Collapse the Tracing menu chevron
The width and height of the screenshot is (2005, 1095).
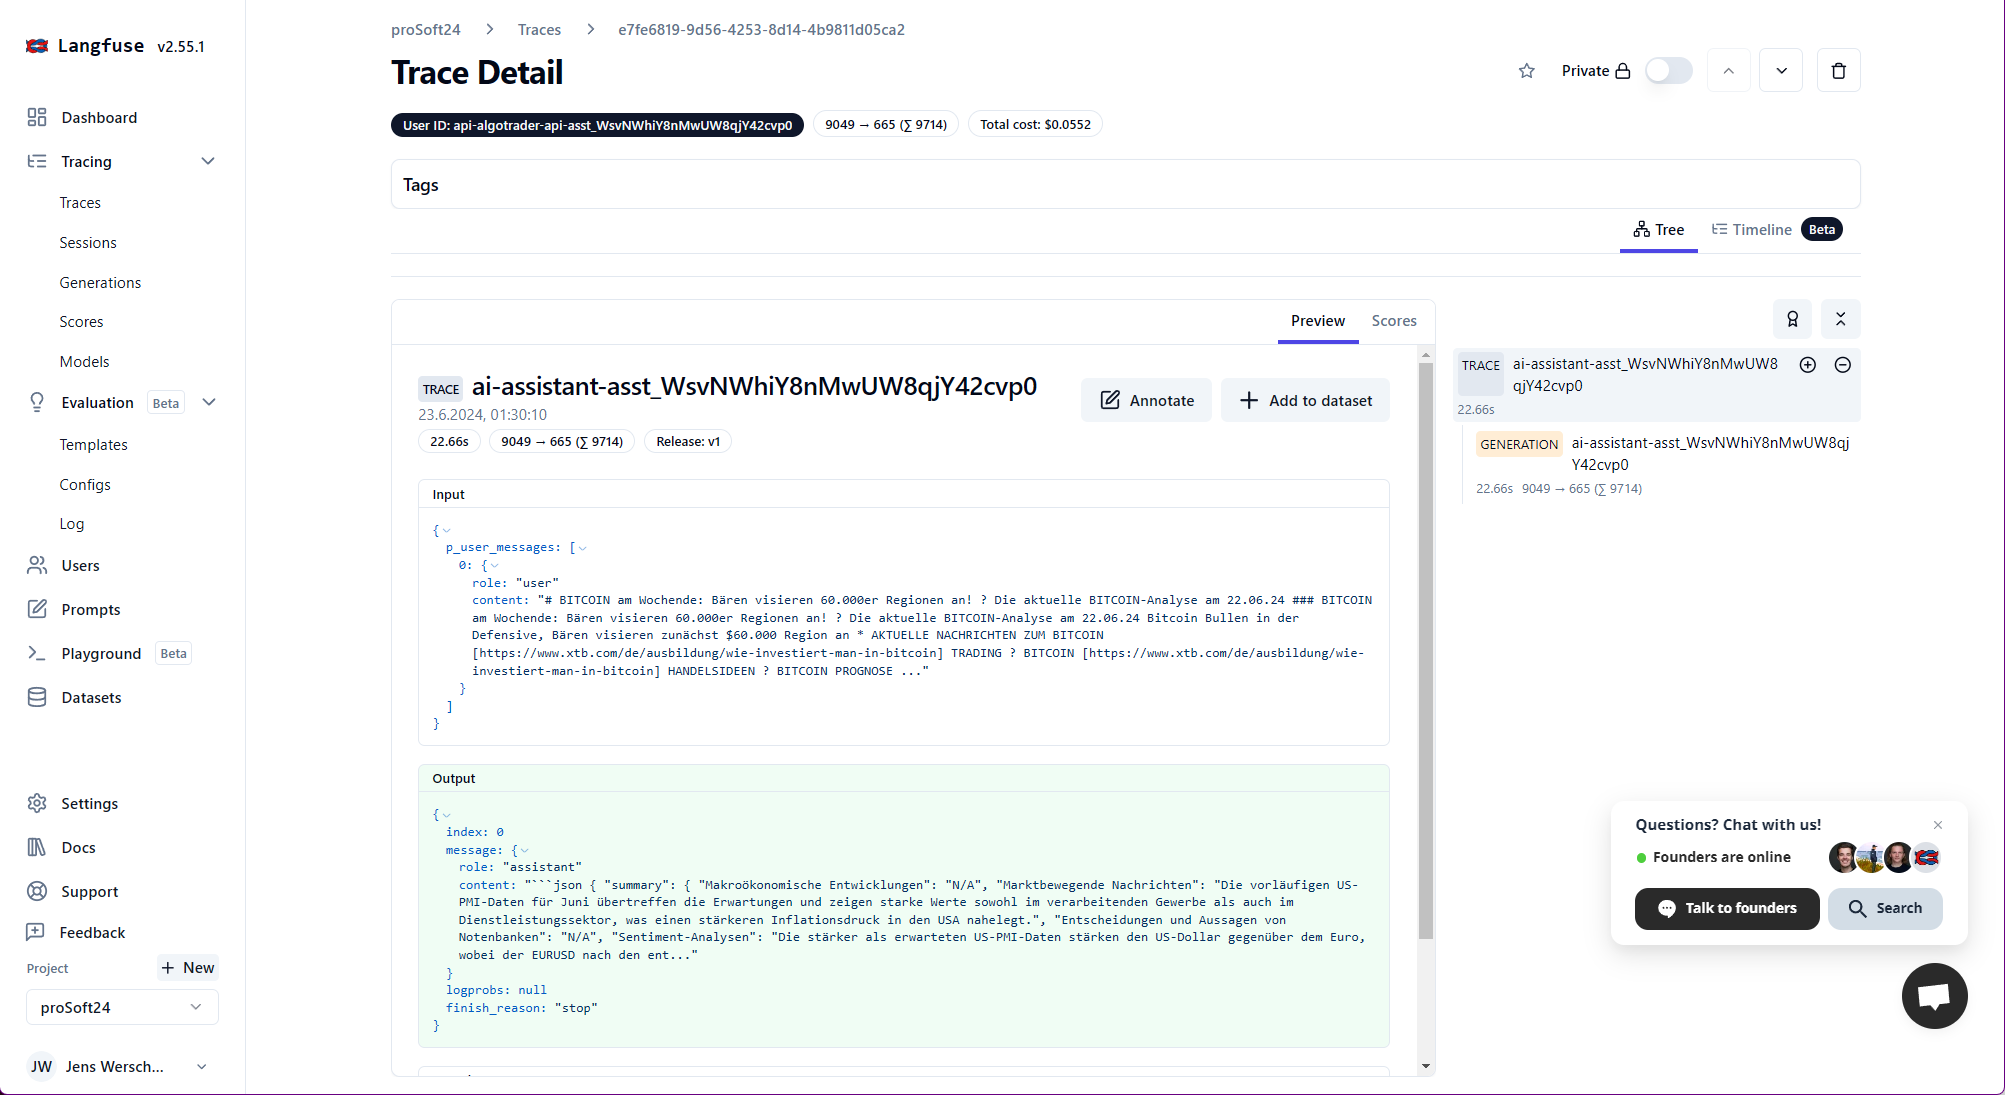pyautogui.click(x=208, y=161)
